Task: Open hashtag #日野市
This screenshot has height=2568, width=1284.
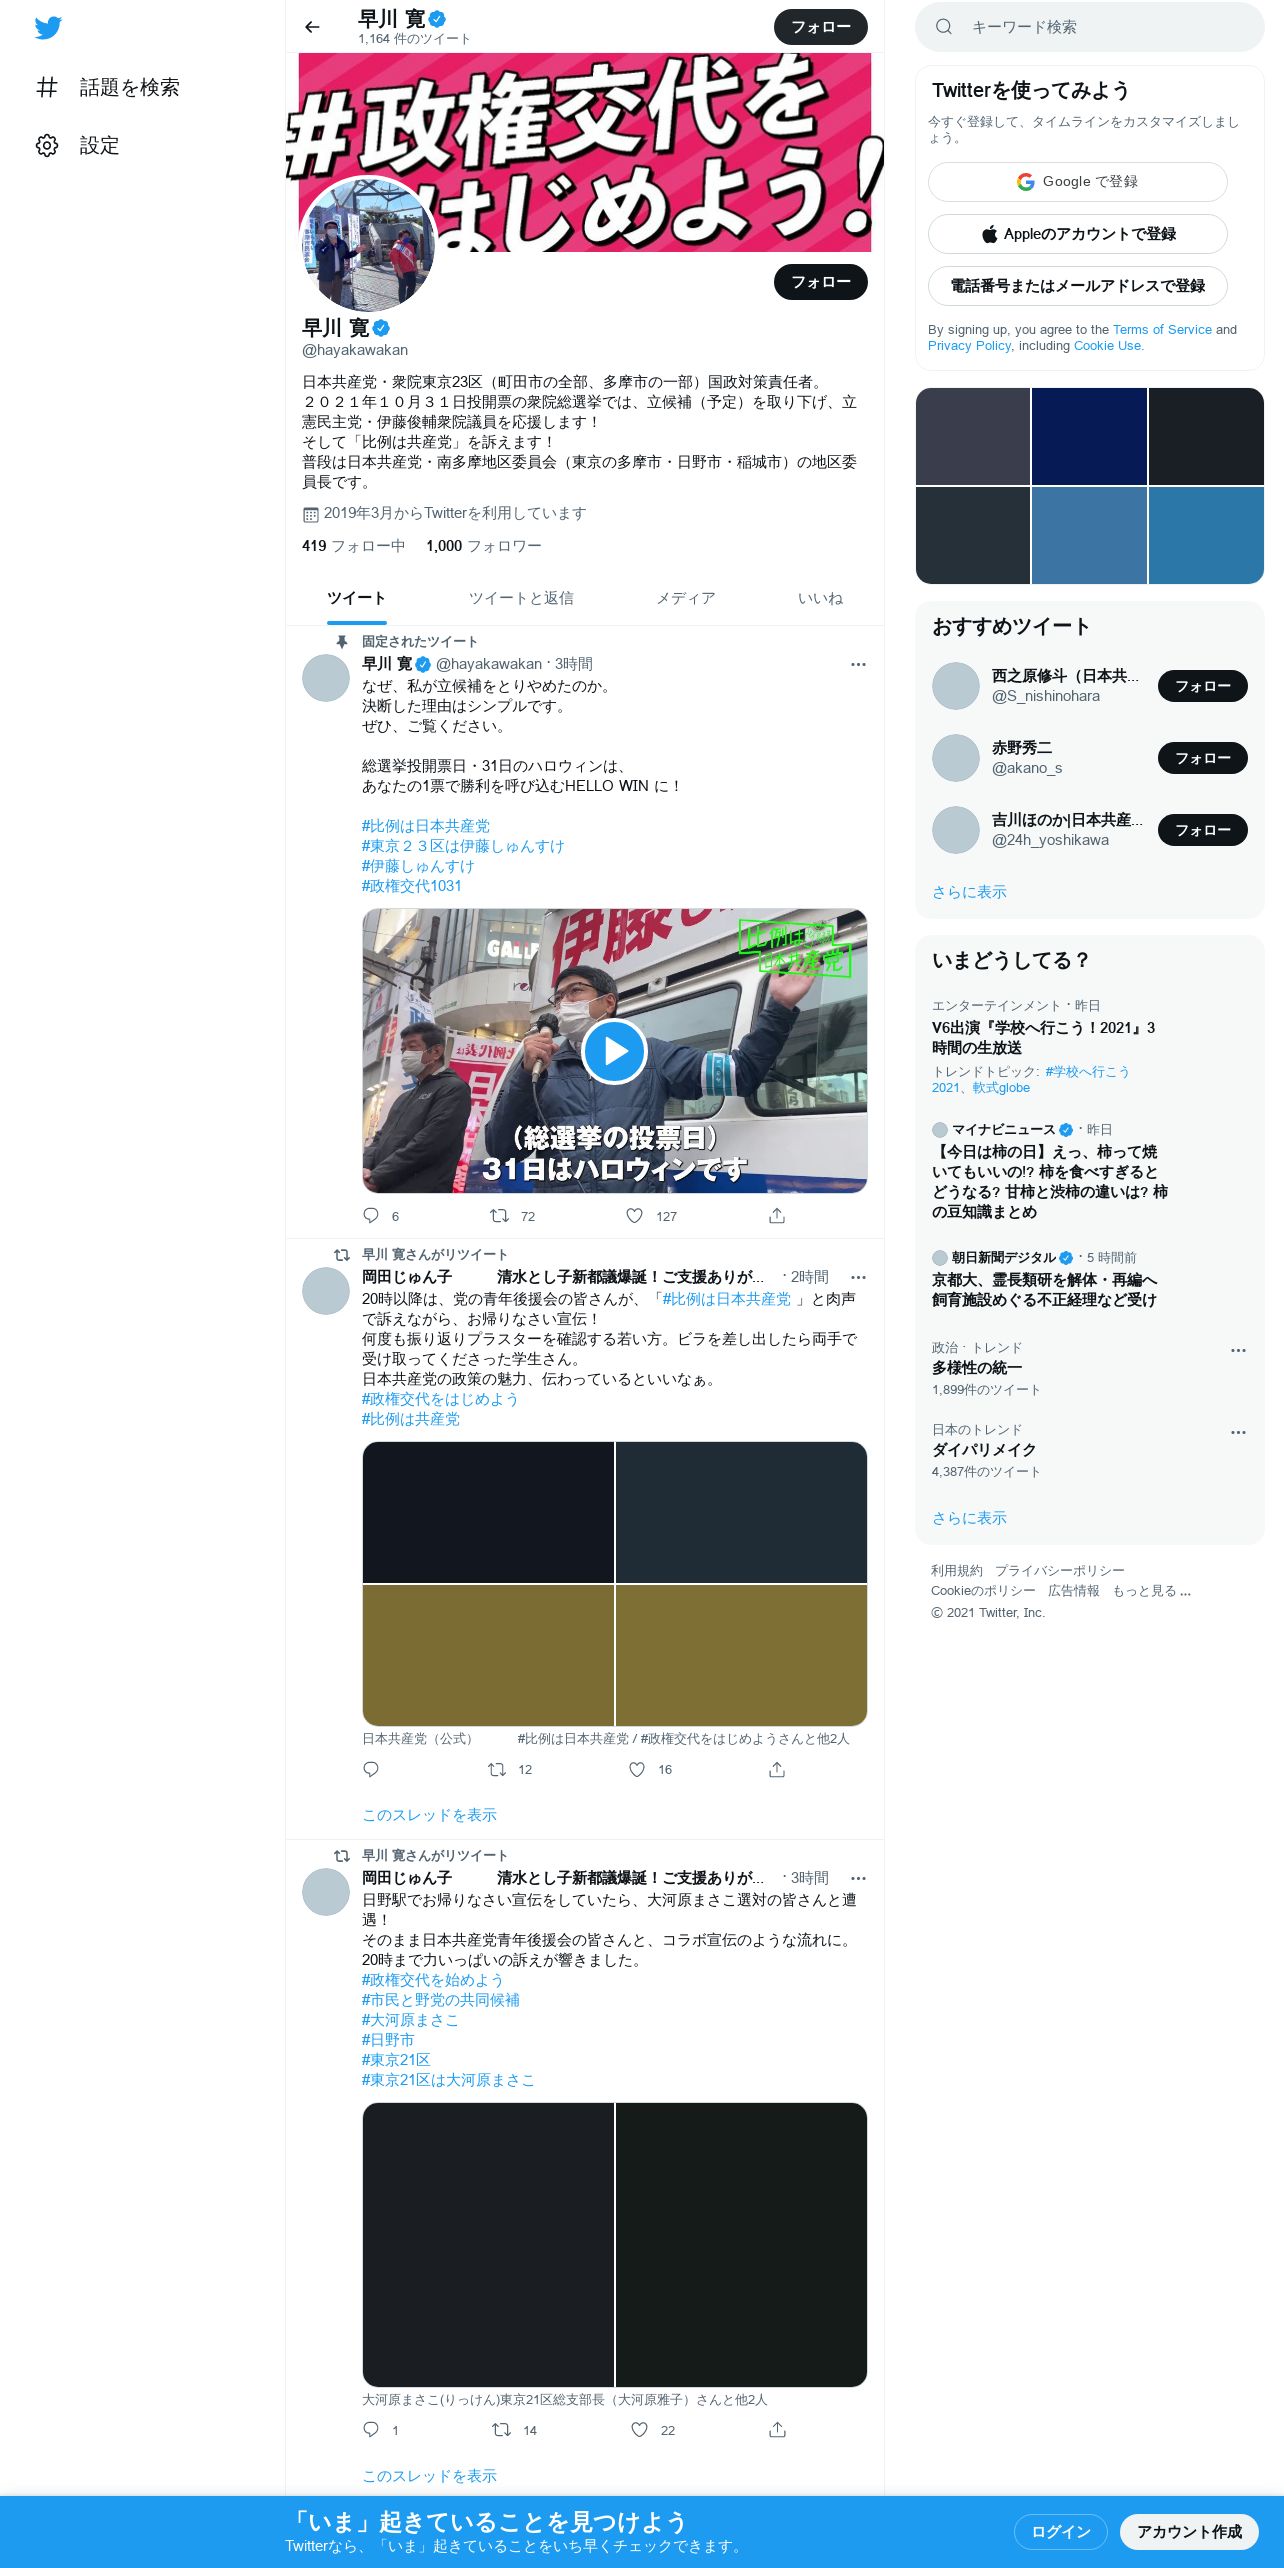Action: click(x=388, y=2040)
